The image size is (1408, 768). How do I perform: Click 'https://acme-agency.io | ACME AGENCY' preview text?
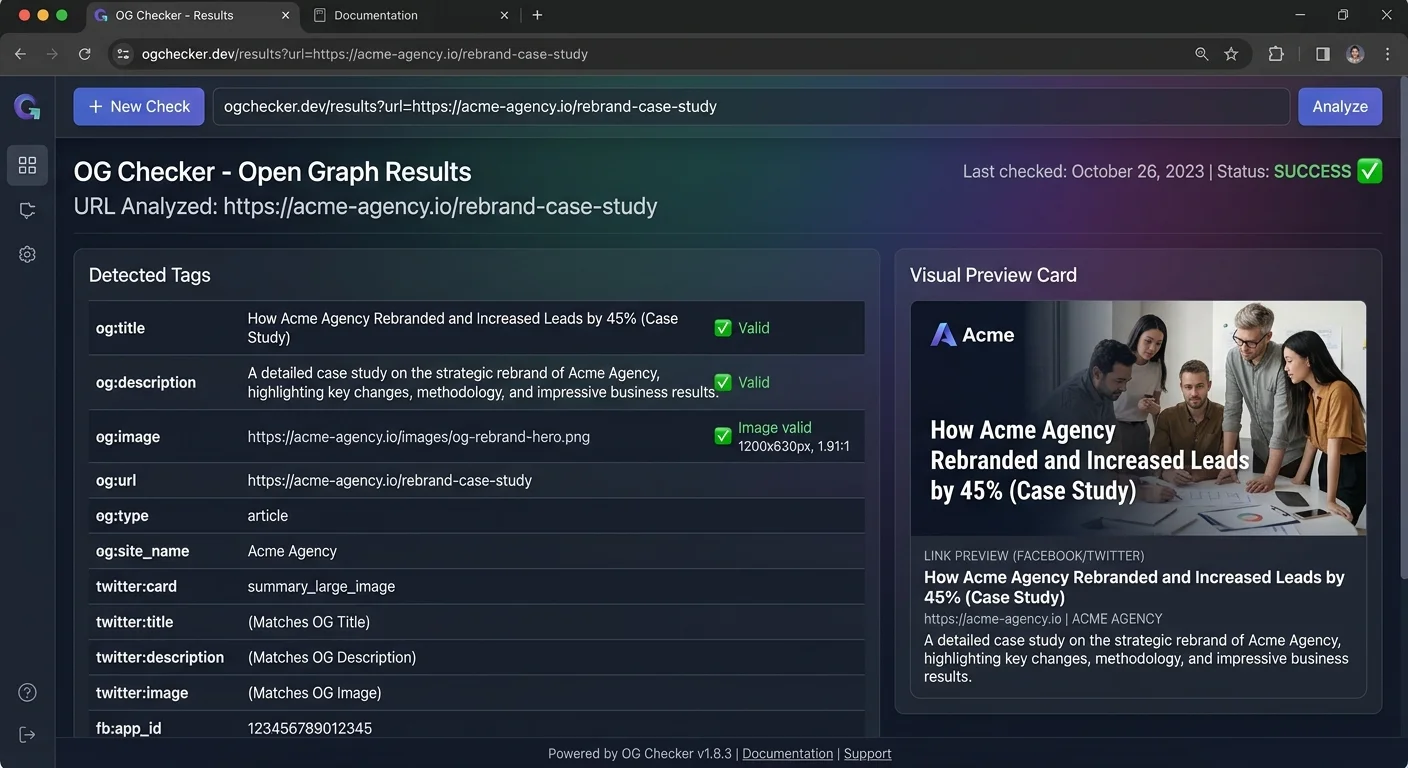[x=1043, y=619]
